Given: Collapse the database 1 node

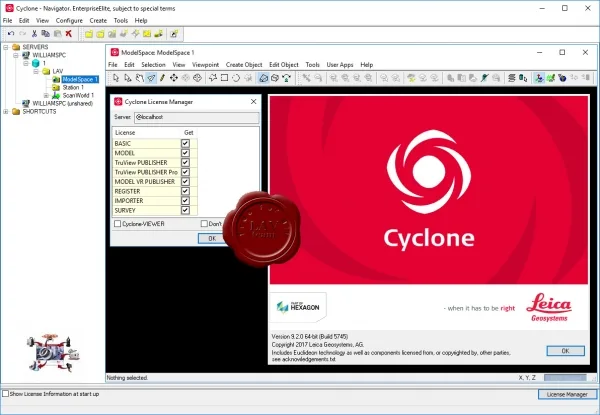Looking at the screenshot, I should [26, 63].
